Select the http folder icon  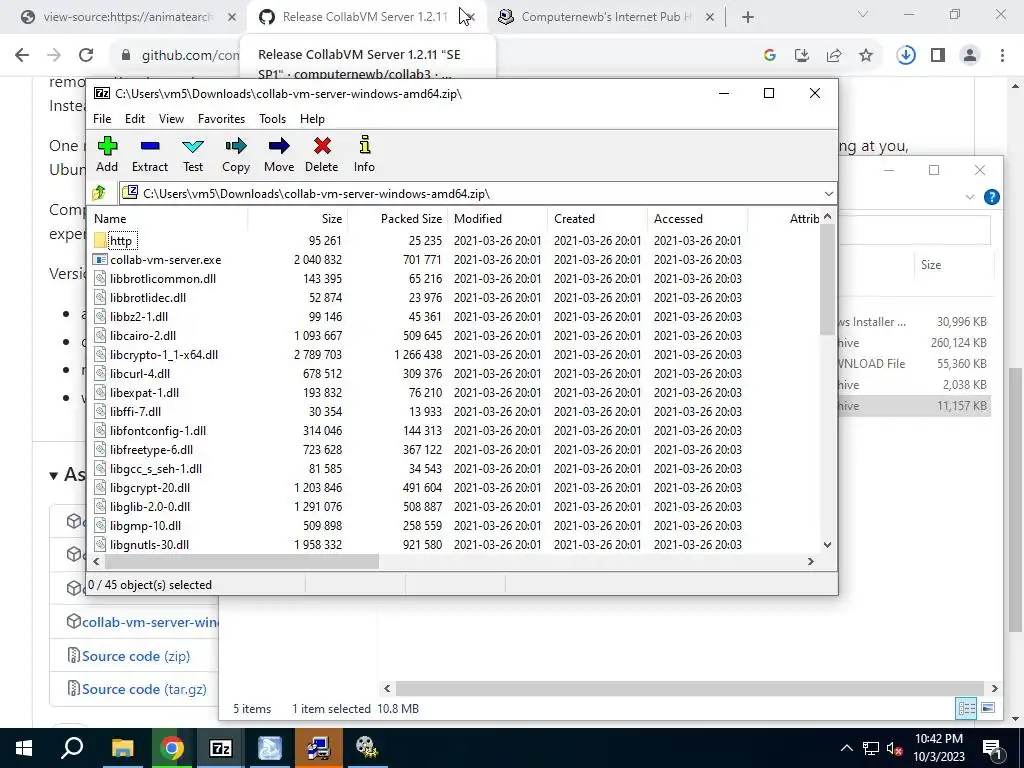(100, 240)
